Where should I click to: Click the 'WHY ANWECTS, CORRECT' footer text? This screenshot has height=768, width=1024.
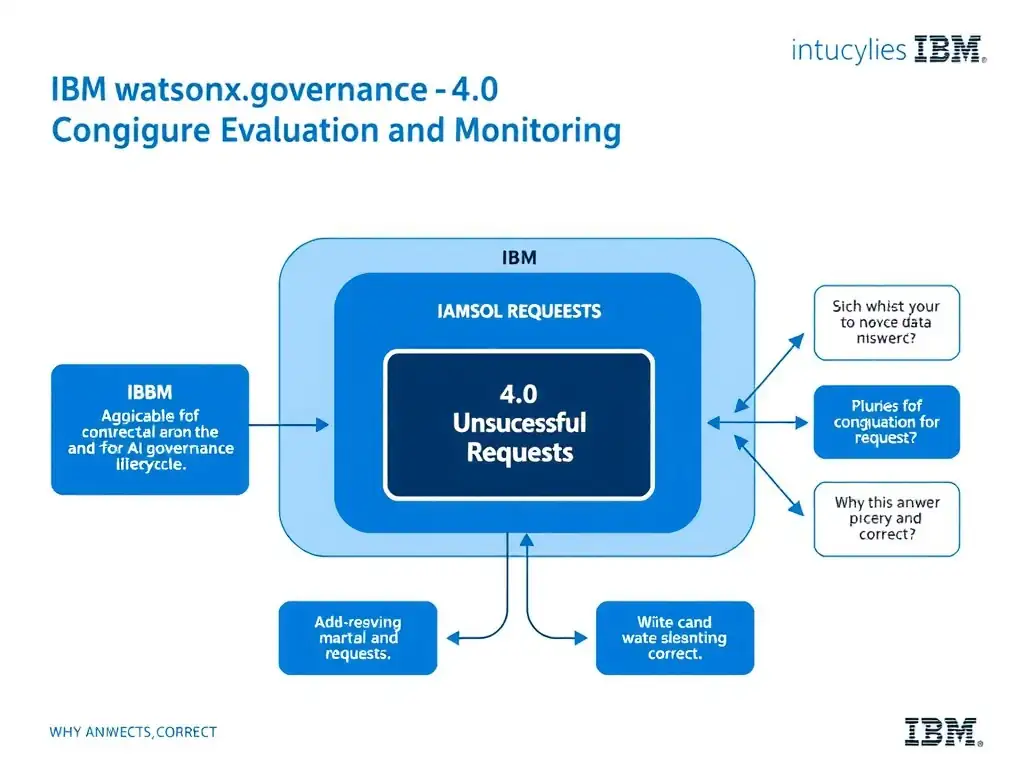pos(133,732)
